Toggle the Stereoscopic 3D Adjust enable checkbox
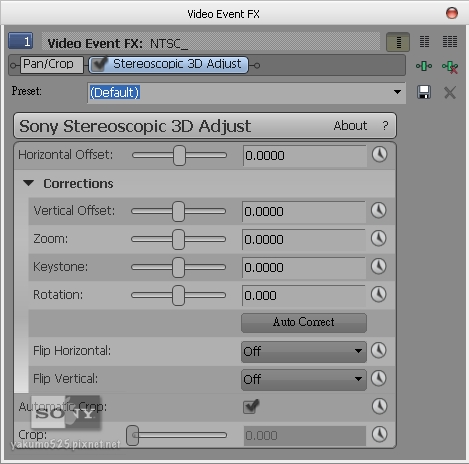469x464 pixels. click(99, 64)
